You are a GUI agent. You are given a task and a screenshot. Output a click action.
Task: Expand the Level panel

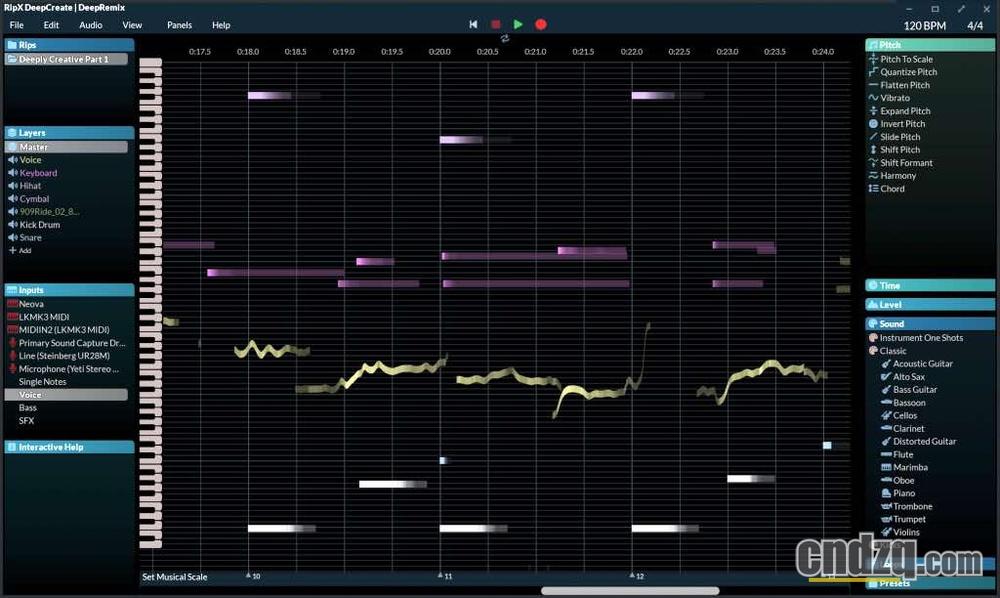[x=930, y=304]
